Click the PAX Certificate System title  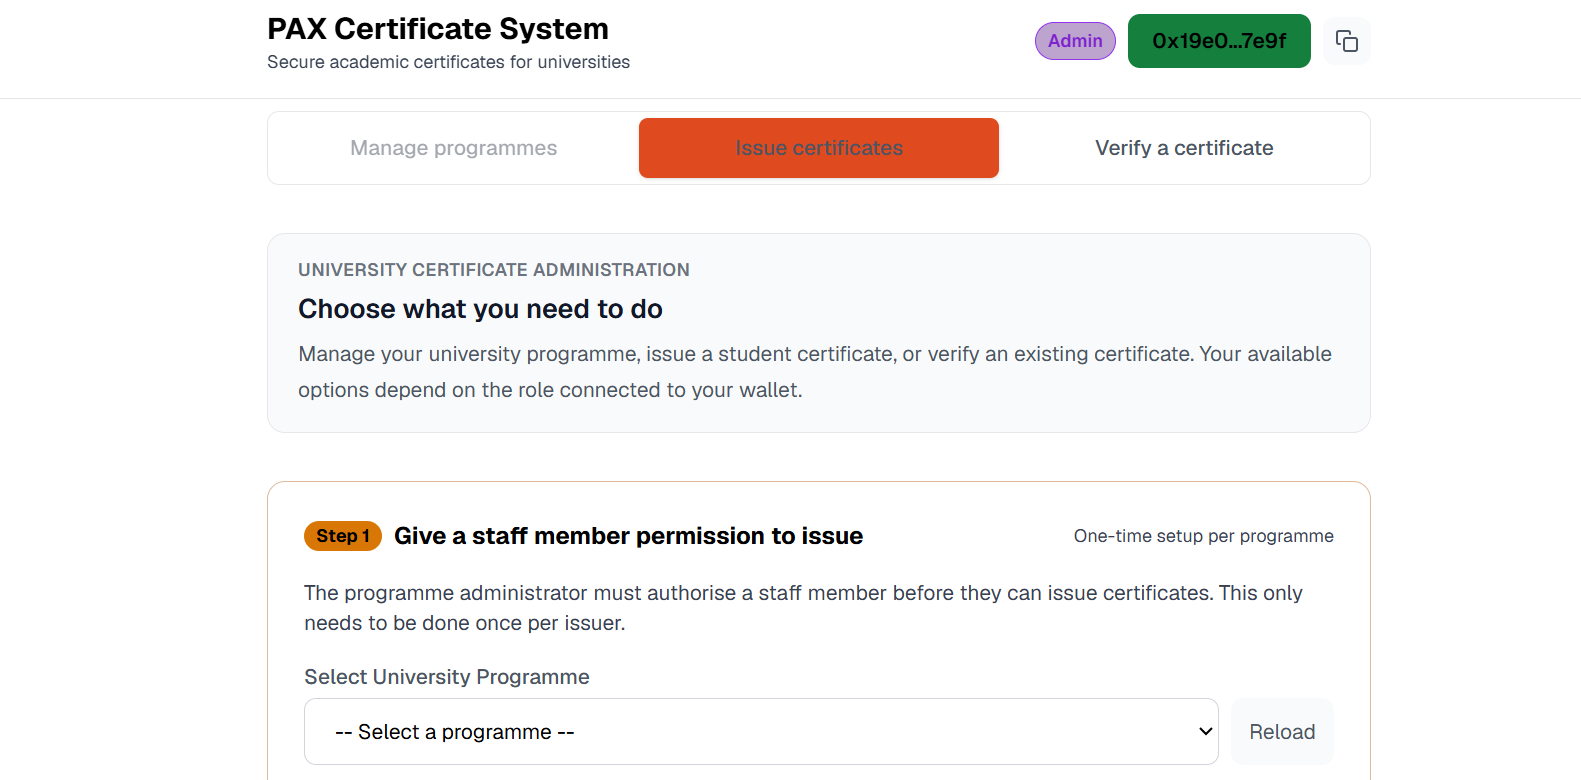pos(438,29)
